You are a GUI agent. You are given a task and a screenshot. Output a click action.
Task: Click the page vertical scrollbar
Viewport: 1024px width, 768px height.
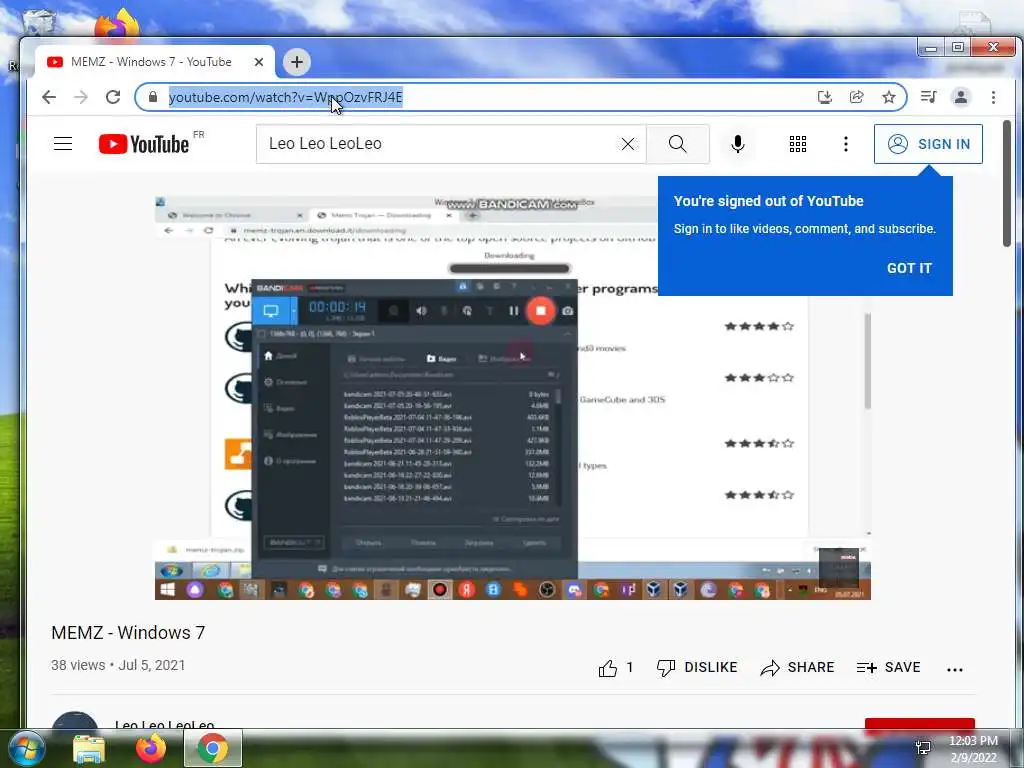(x=1006, y=183)
